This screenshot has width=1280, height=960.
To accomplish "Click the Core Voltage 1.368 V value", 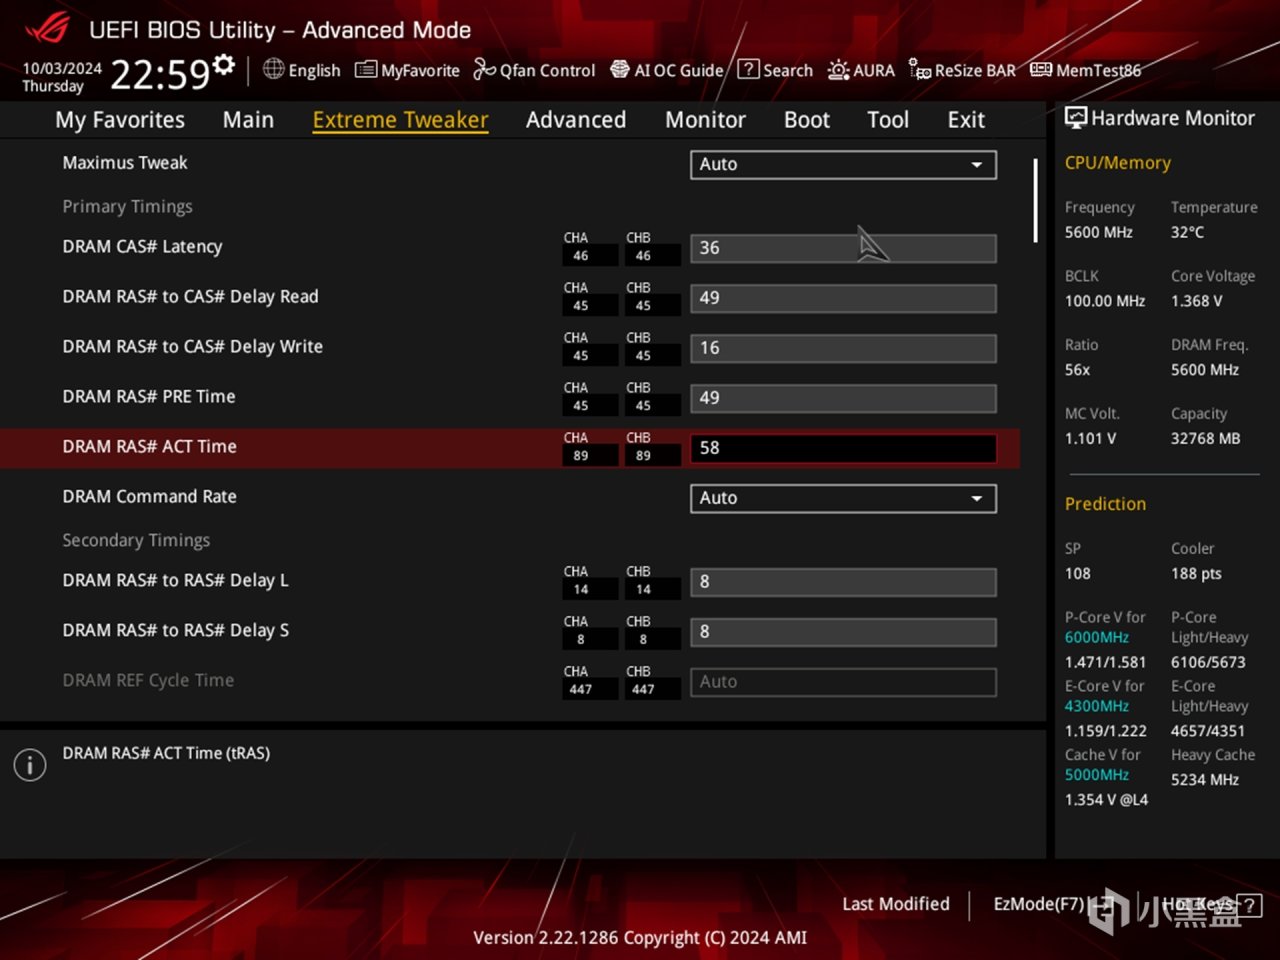I will [x=1196, y=301].
